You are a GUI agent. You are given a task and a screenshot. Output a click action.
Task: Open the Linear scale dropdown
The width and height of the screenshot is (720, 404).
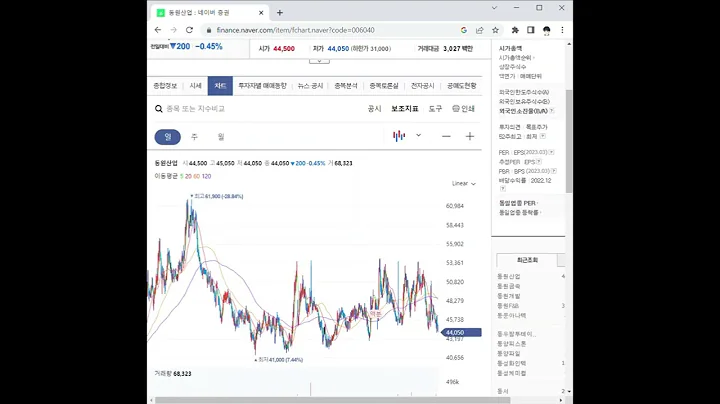click(x=464, y=184)
